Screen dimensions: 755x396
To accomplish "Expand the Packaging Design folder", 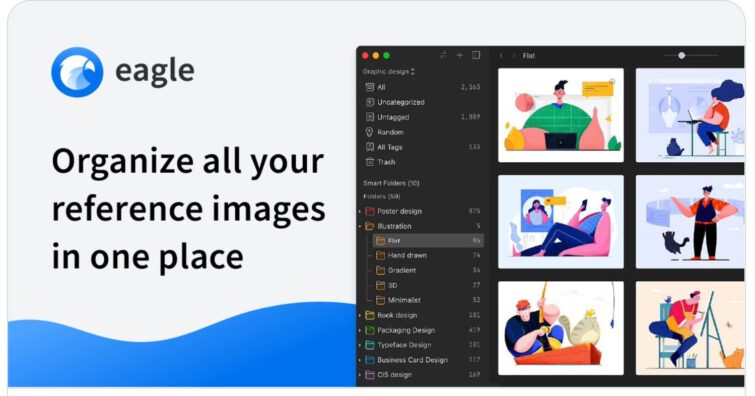I will click(360, 330).
